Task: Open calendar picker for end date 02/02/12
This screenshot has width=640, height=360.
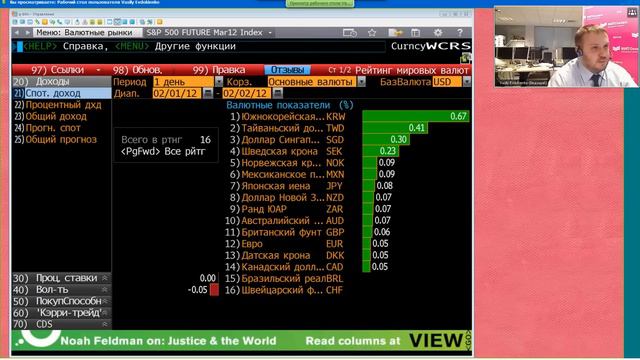Action: (278, 93)
